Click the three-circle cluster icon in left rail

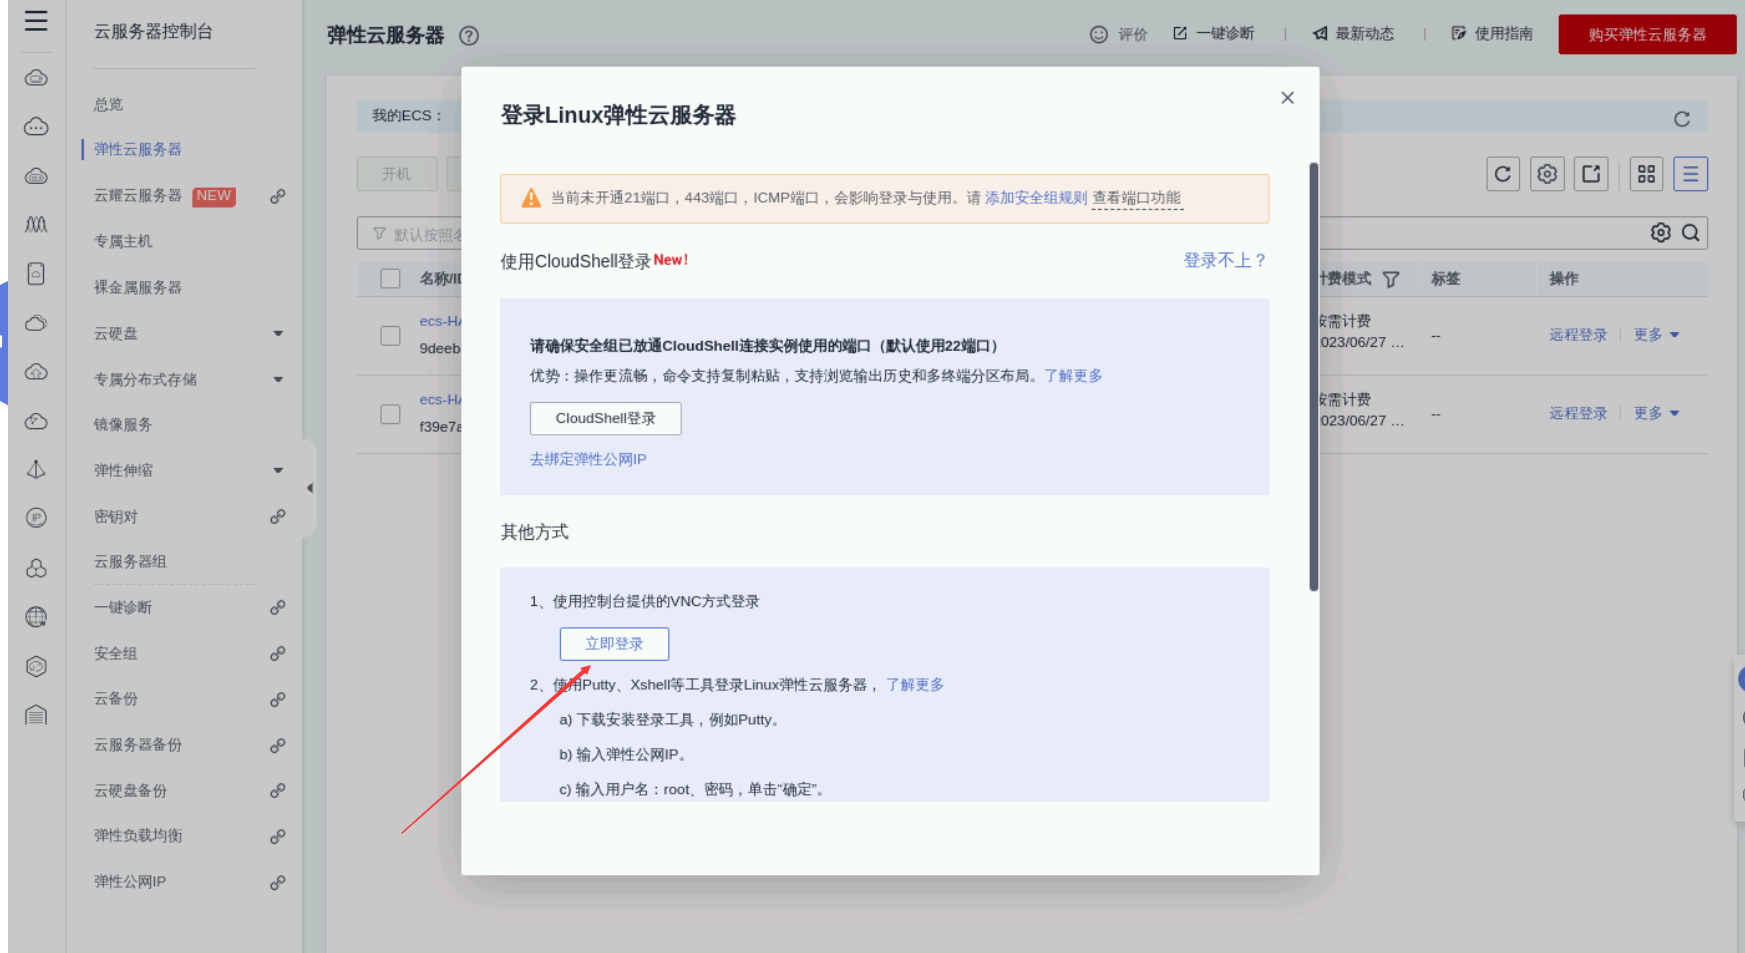(x=36, y=568)
